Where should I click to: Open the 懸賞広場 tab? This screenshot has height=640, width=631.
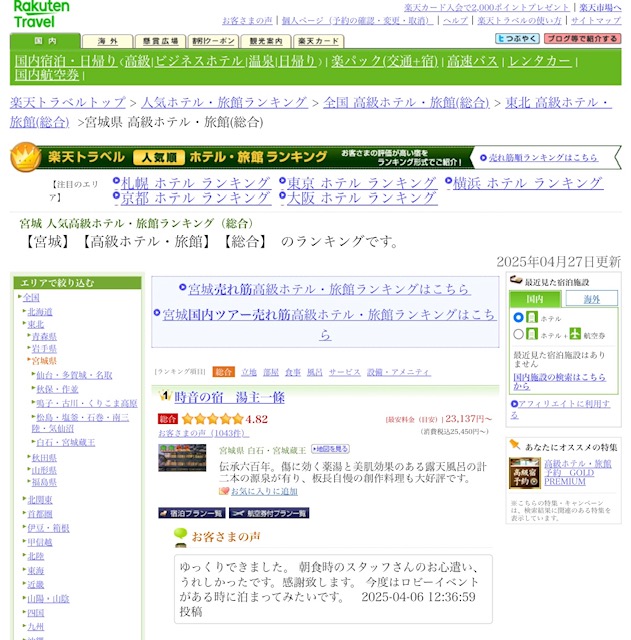click(x=160, y=41)
